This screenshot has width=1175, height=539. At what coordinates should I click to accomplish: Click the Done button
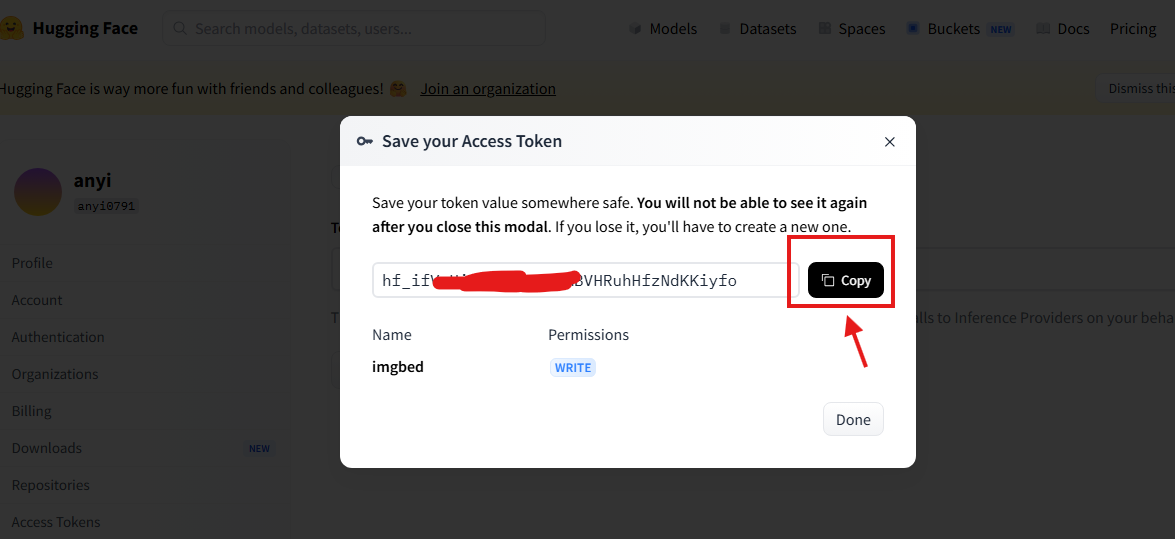pos(853,420)
